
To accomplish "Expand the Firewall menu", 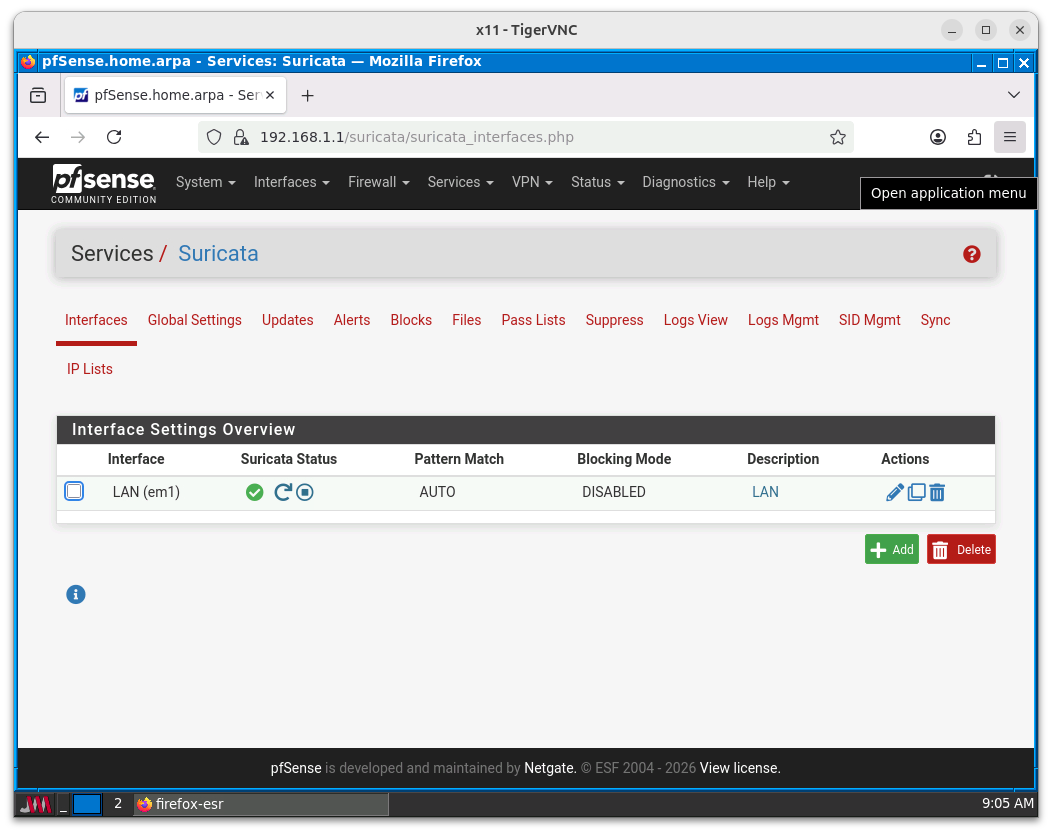I will pos(378,183).
